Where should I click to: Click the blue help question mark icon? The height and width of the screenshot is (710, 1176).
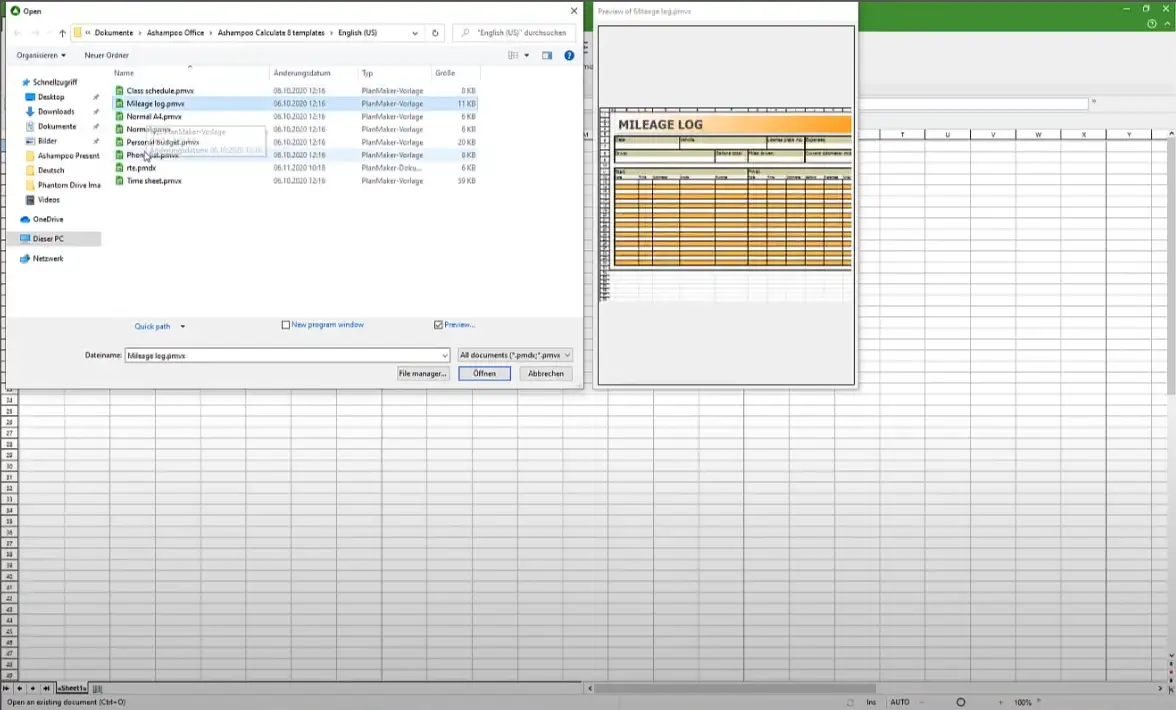pos(569,55)
